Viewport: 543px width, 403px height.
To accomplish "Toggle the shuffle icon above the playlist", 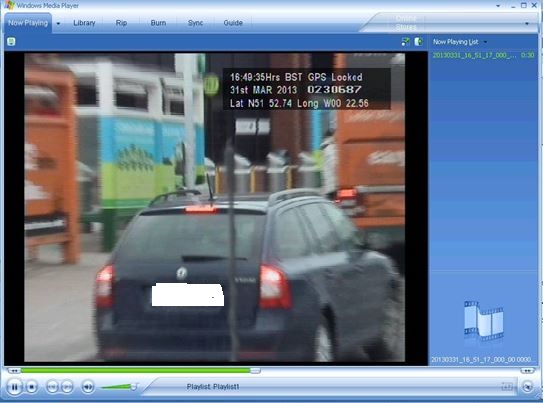I will [406, 42].
